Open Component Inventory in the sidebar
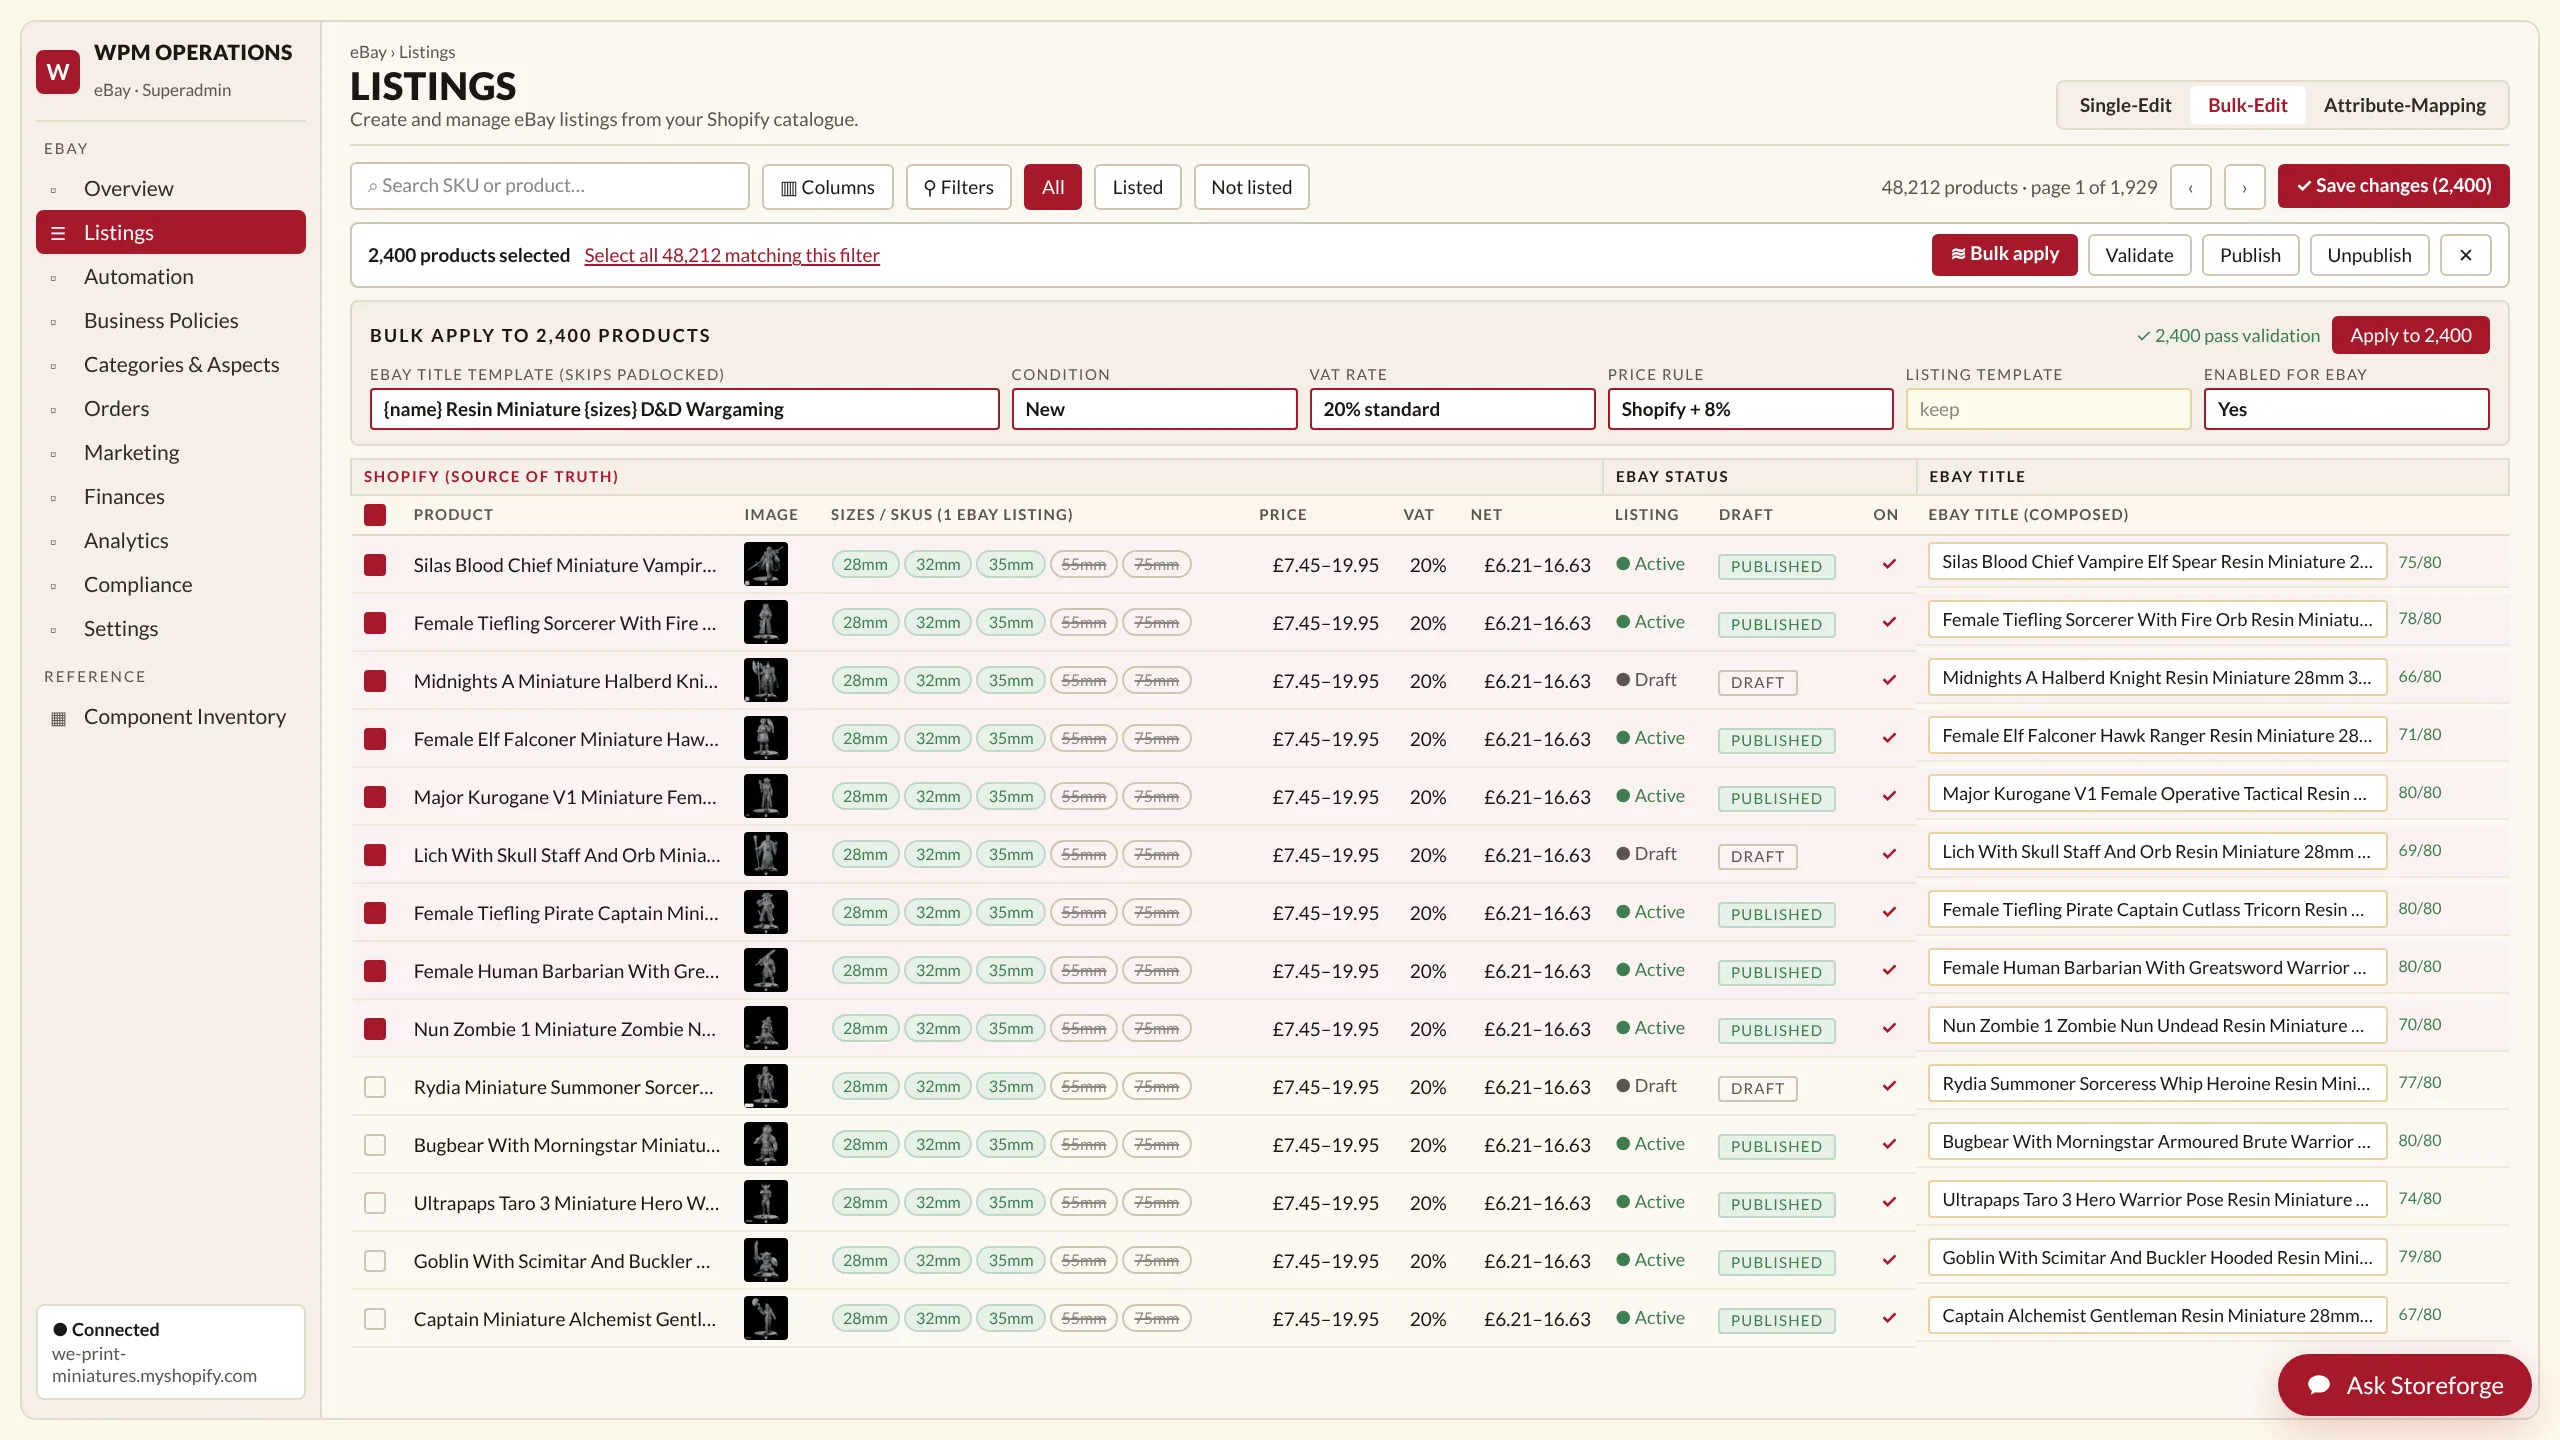The image size is (2560, 1440). (170, 717)
